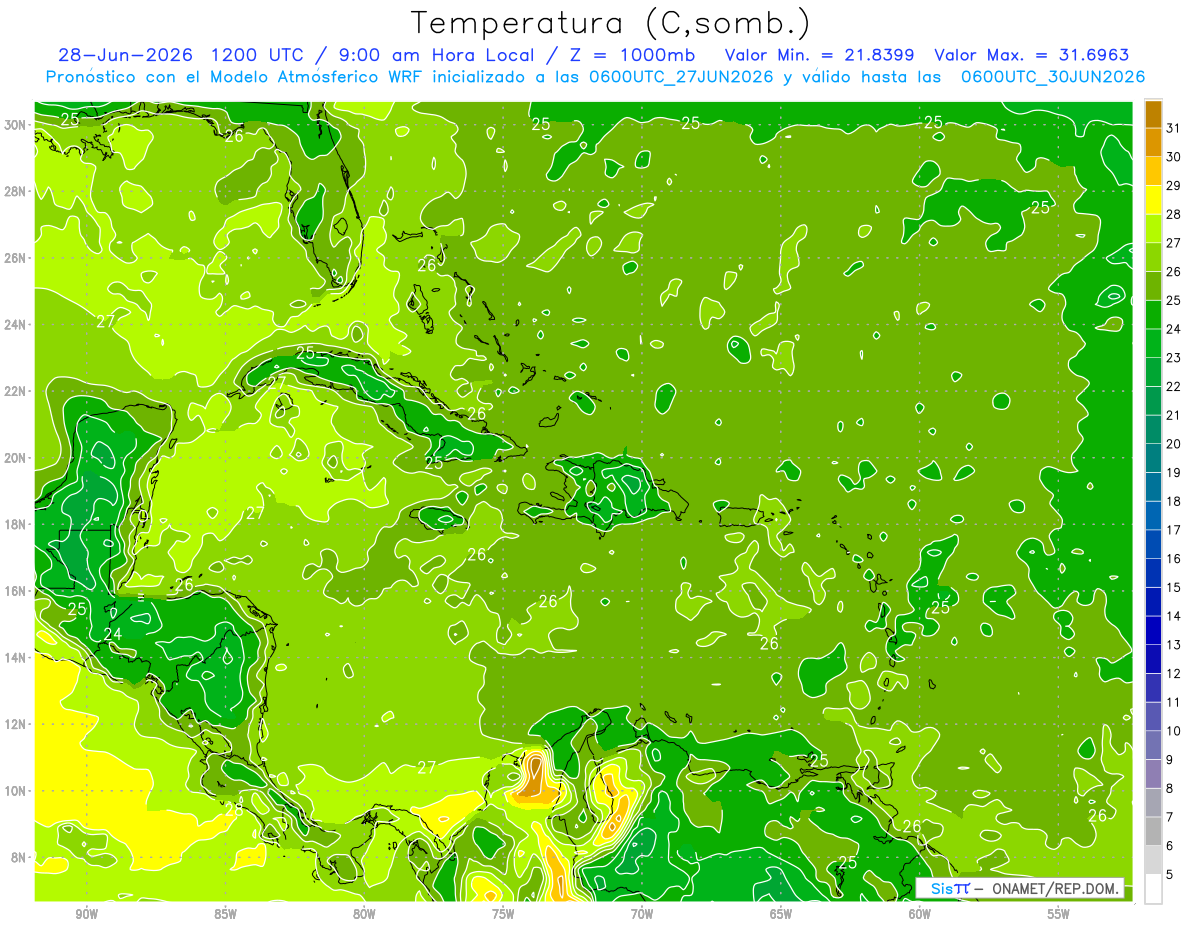Click the 'Valor Max. = 31.6963' text
The width and height of the screenshot is (1200, 927).
tap(1032, 55)
